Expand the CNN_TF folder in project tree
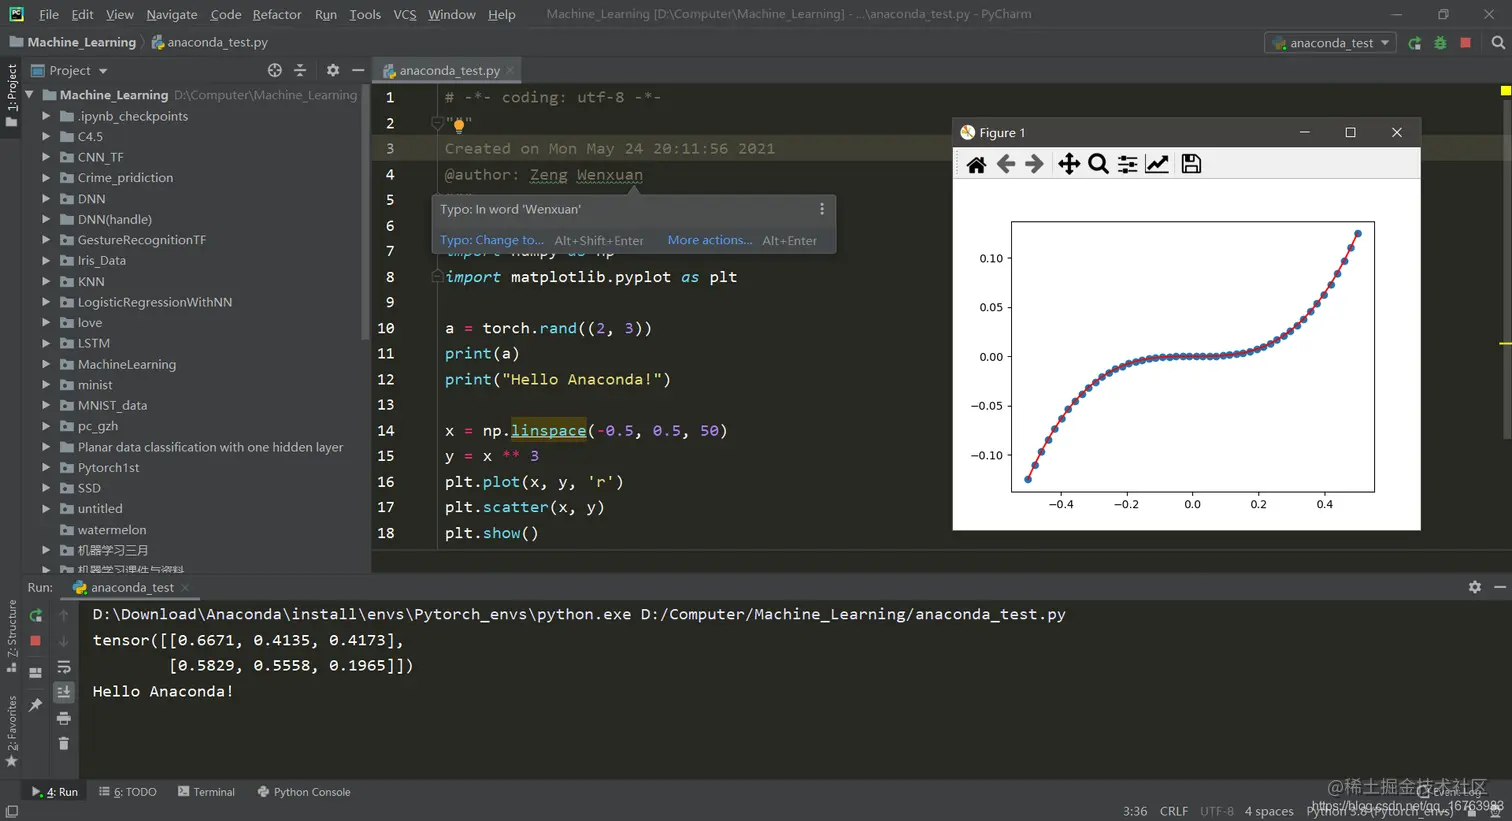This screenshot has width=1512, height=821. 46,157
